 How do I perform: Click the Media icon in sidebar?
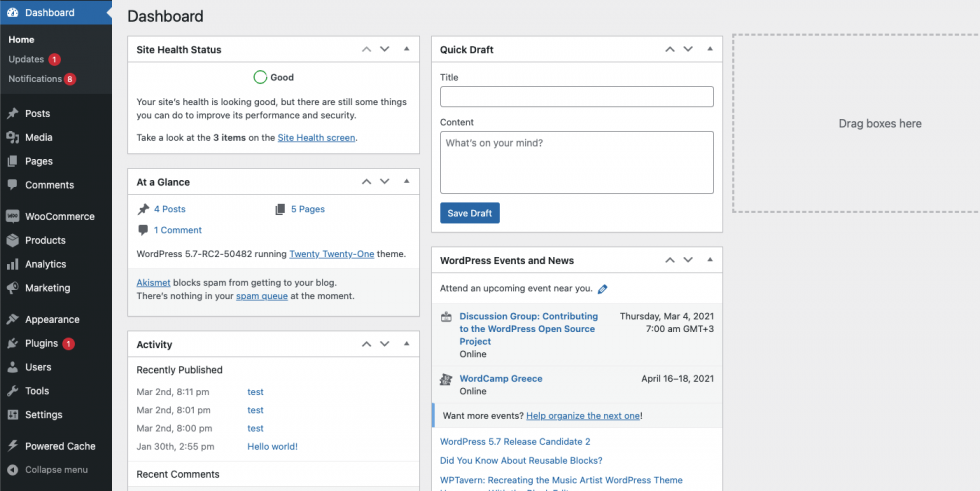[13, 137]
